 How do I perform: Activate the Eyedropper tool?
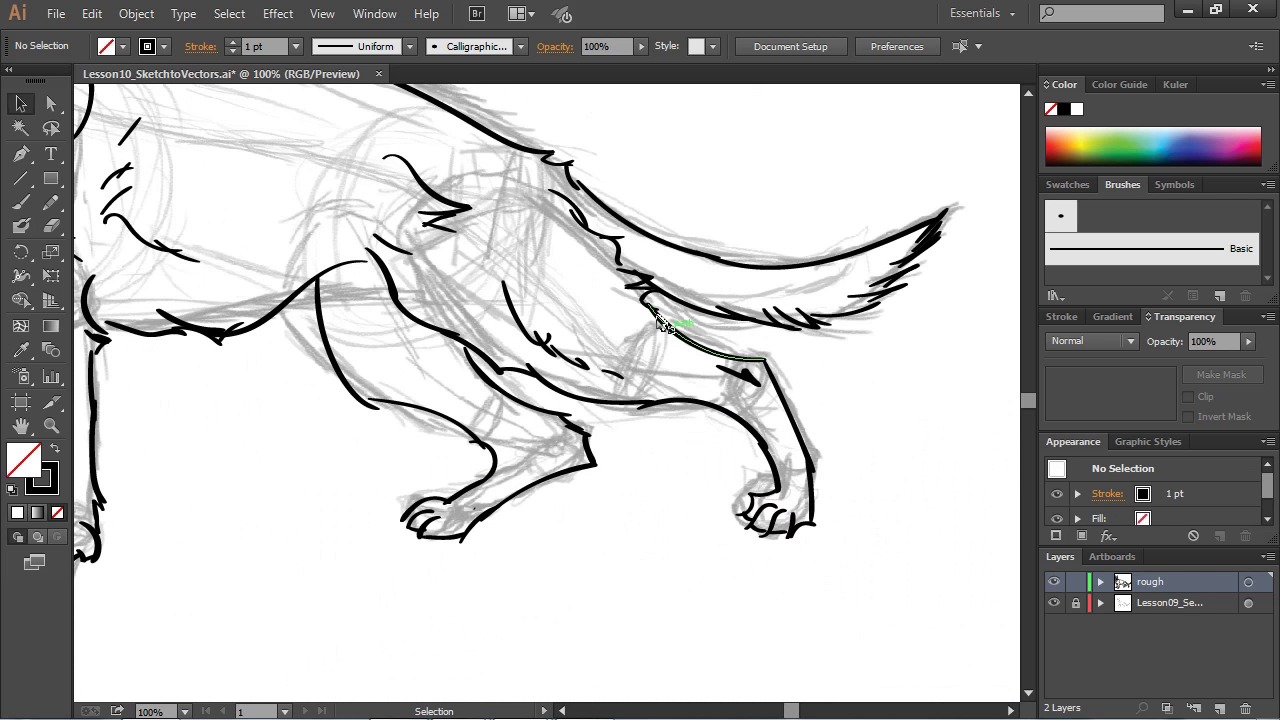21,350
